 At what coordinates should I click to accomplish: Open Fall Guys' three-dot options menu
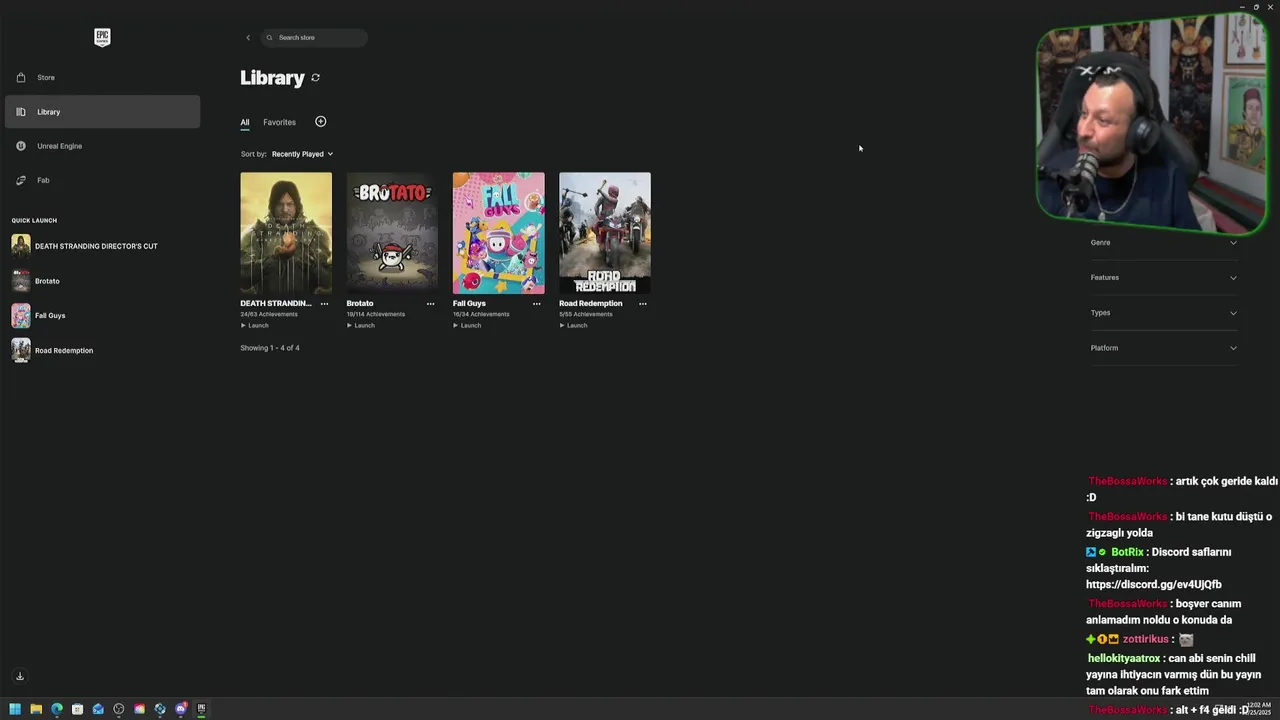536,304
